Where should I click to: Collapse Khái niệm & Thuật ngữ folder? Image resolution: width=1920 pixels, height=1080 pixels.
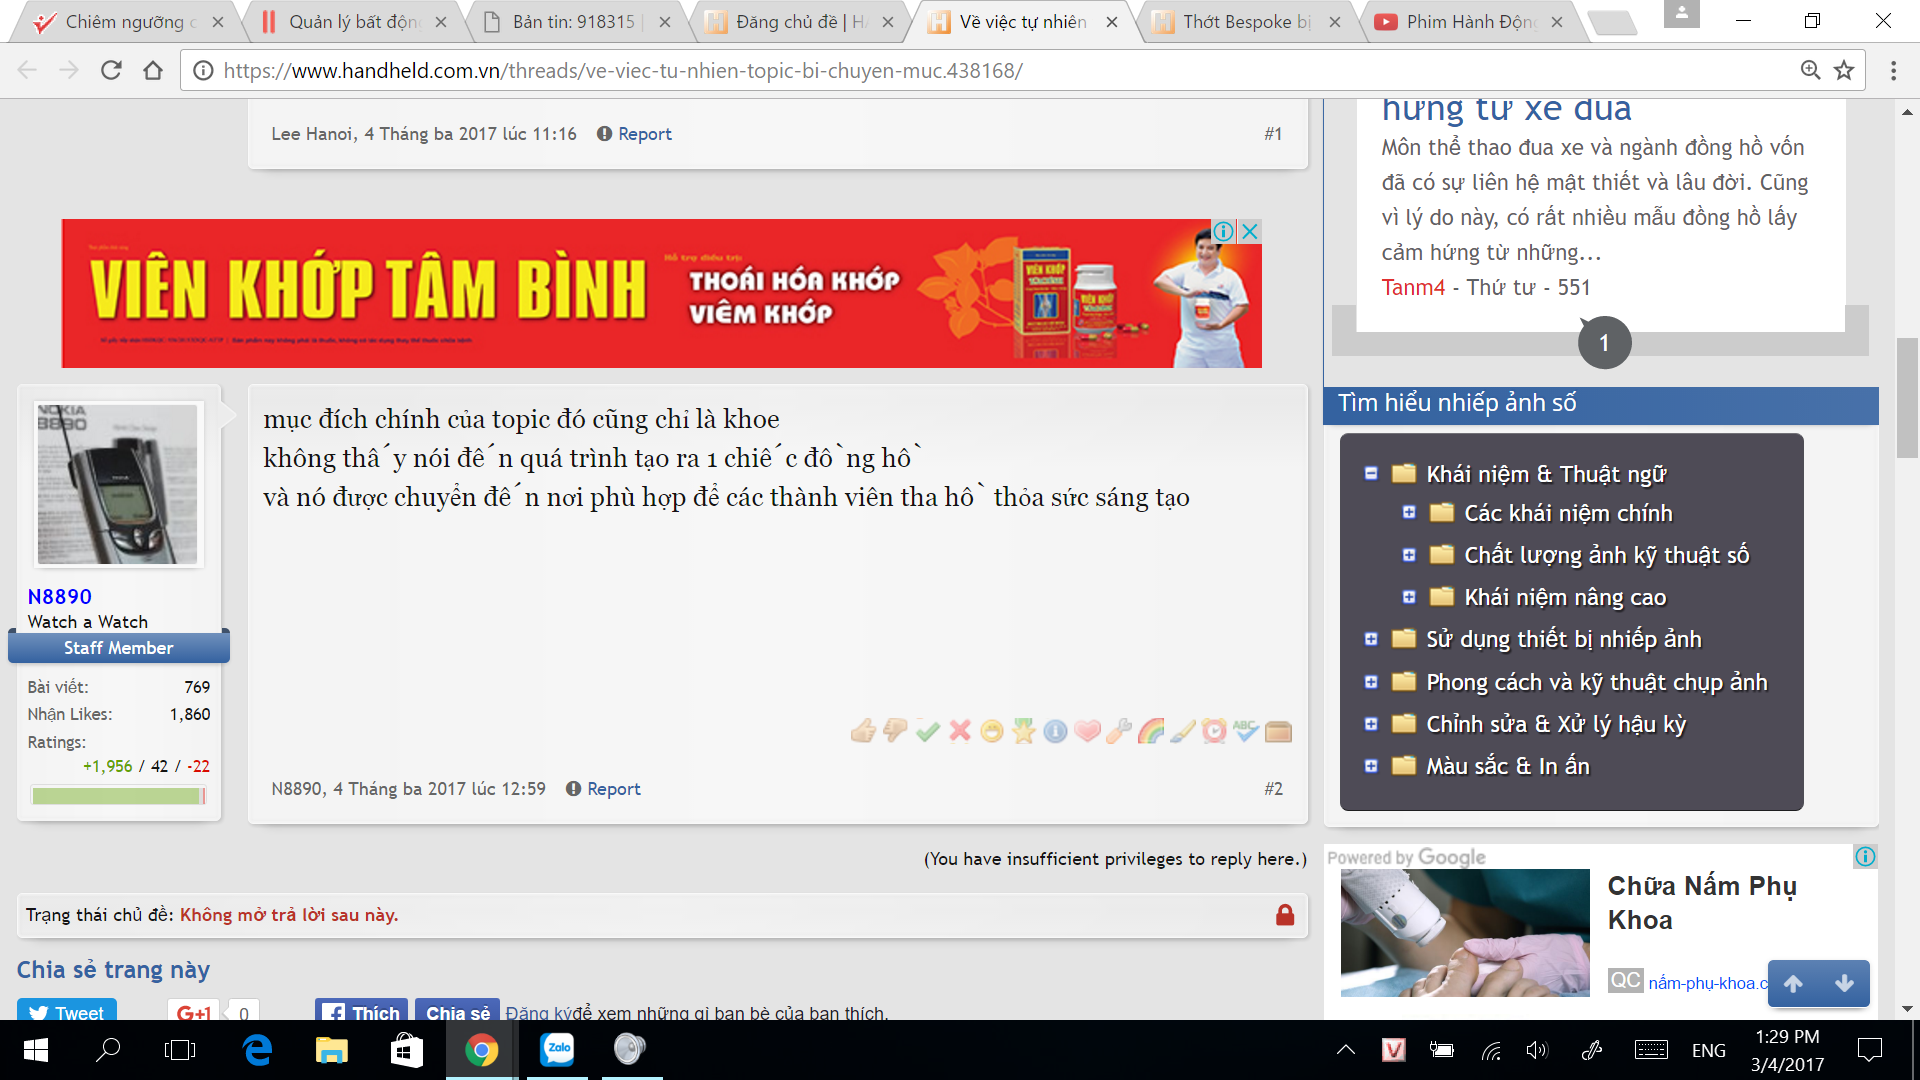(x=1371, y=474)
